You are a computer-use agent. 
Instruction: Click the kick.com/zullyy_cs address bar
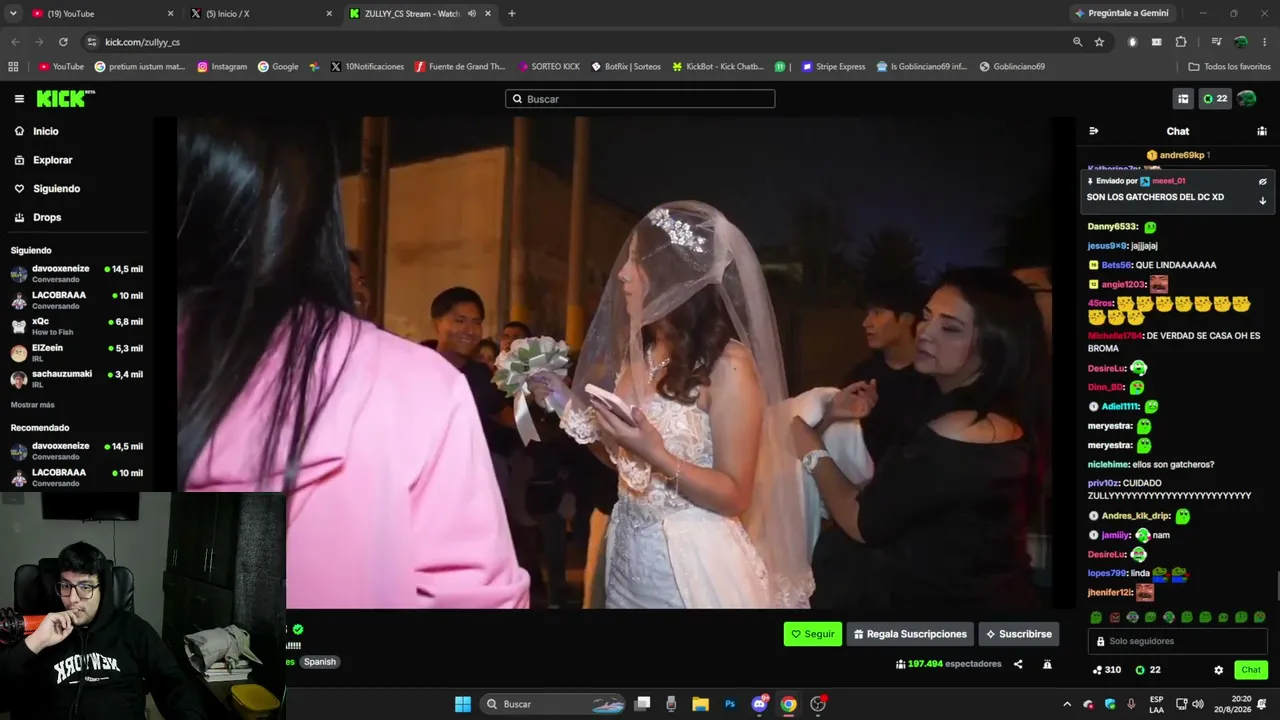(x=580, y=42)
